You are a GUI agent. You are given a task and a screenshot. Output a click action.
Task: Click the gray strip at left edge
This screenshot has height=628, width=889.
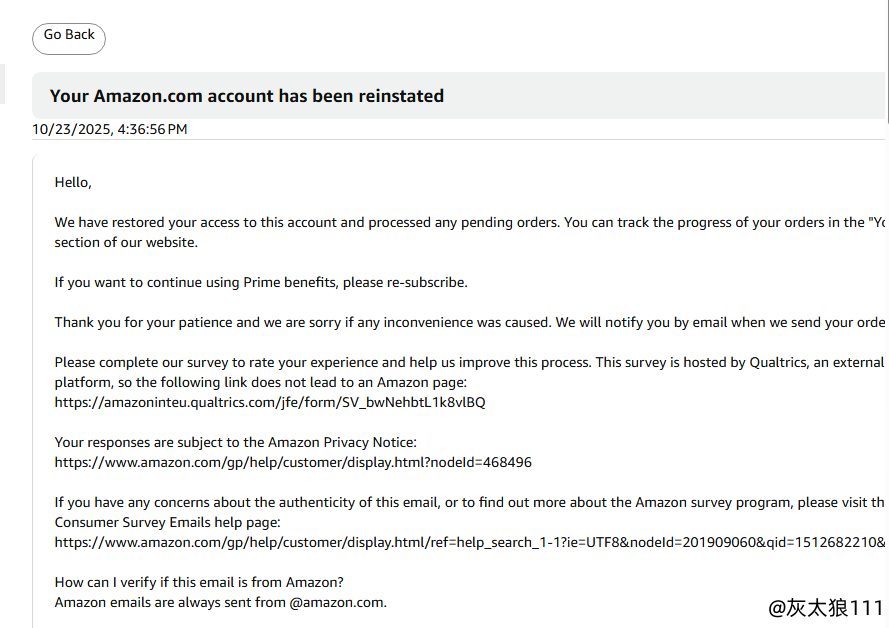[x=2, y=84]
